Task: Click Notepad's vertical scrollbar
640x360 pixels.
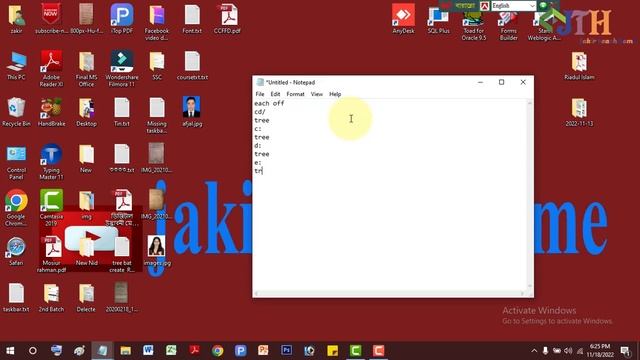Action: pyautogui.click(x=529, y=194)
